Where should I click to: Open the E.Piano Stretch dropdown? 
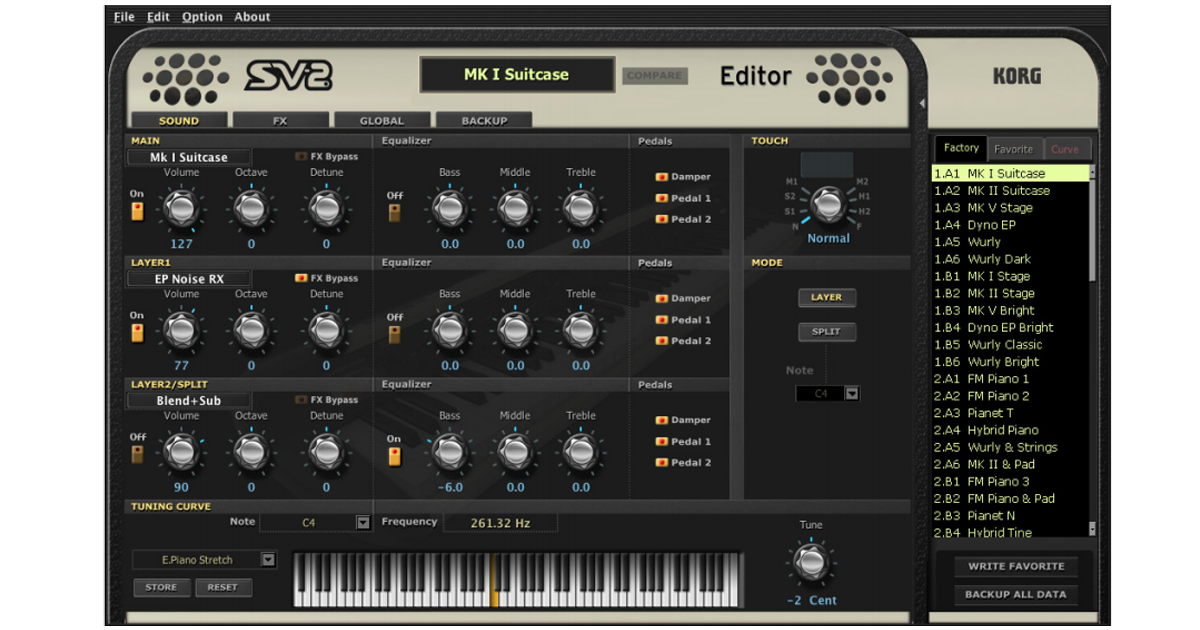tap(268, 560)
